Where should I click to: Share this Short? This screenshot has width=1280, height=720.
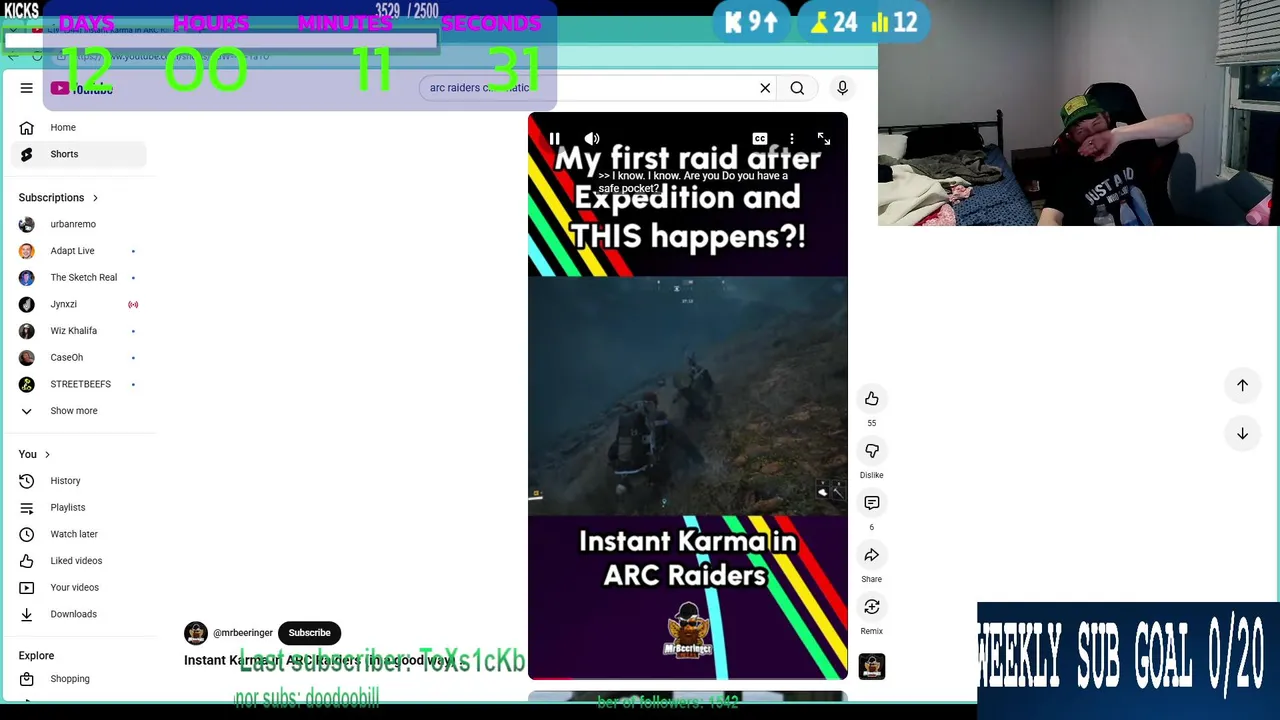(872, 555)
